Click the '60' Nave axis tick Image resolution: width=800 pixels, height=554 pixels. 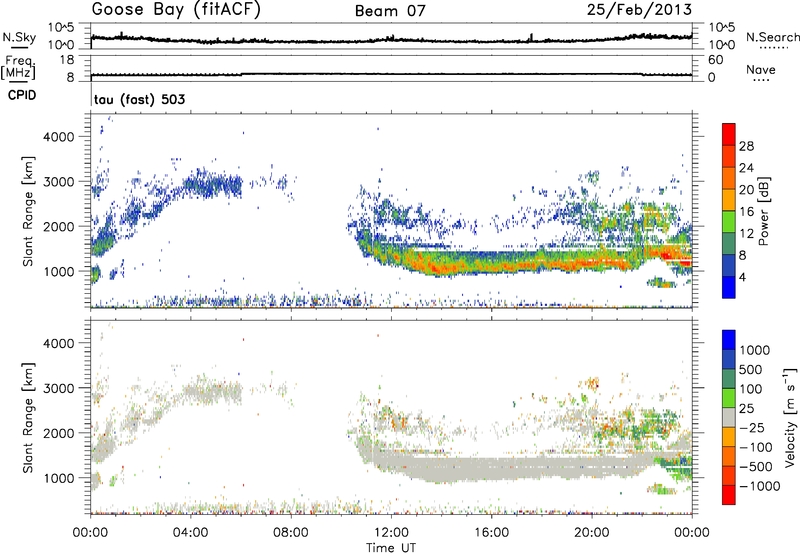tap(716, 60)
